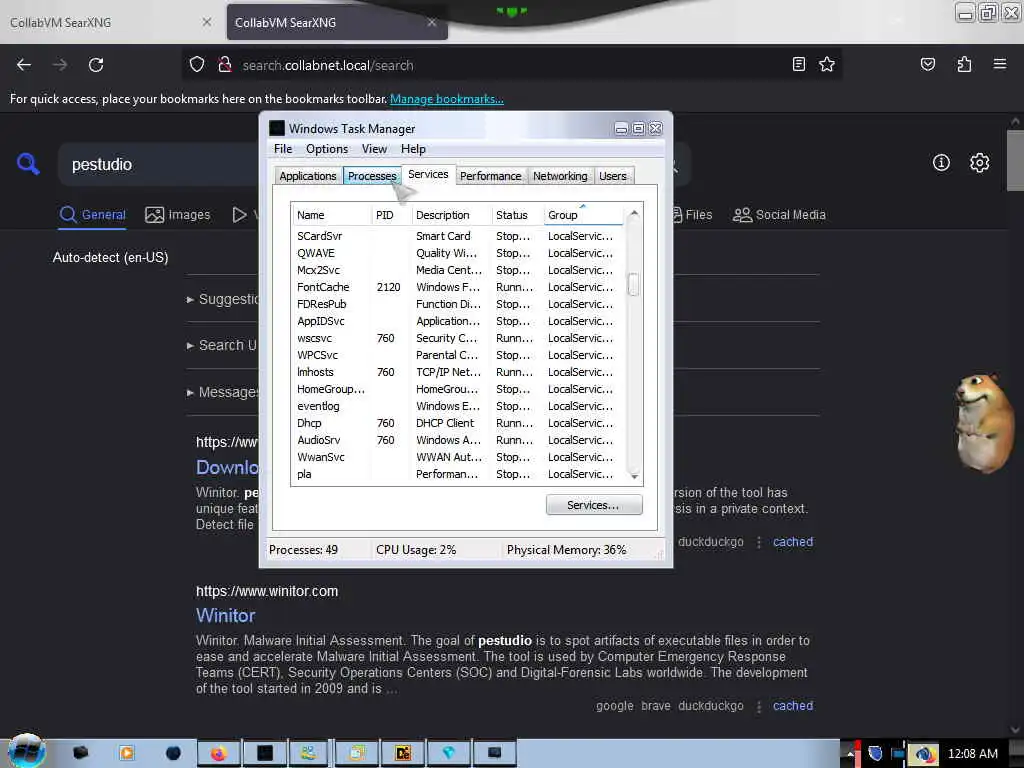Open the Task Manager View menu
Image resolution: width=1024 pixels, height=768 pixels.
coord(374,149)
